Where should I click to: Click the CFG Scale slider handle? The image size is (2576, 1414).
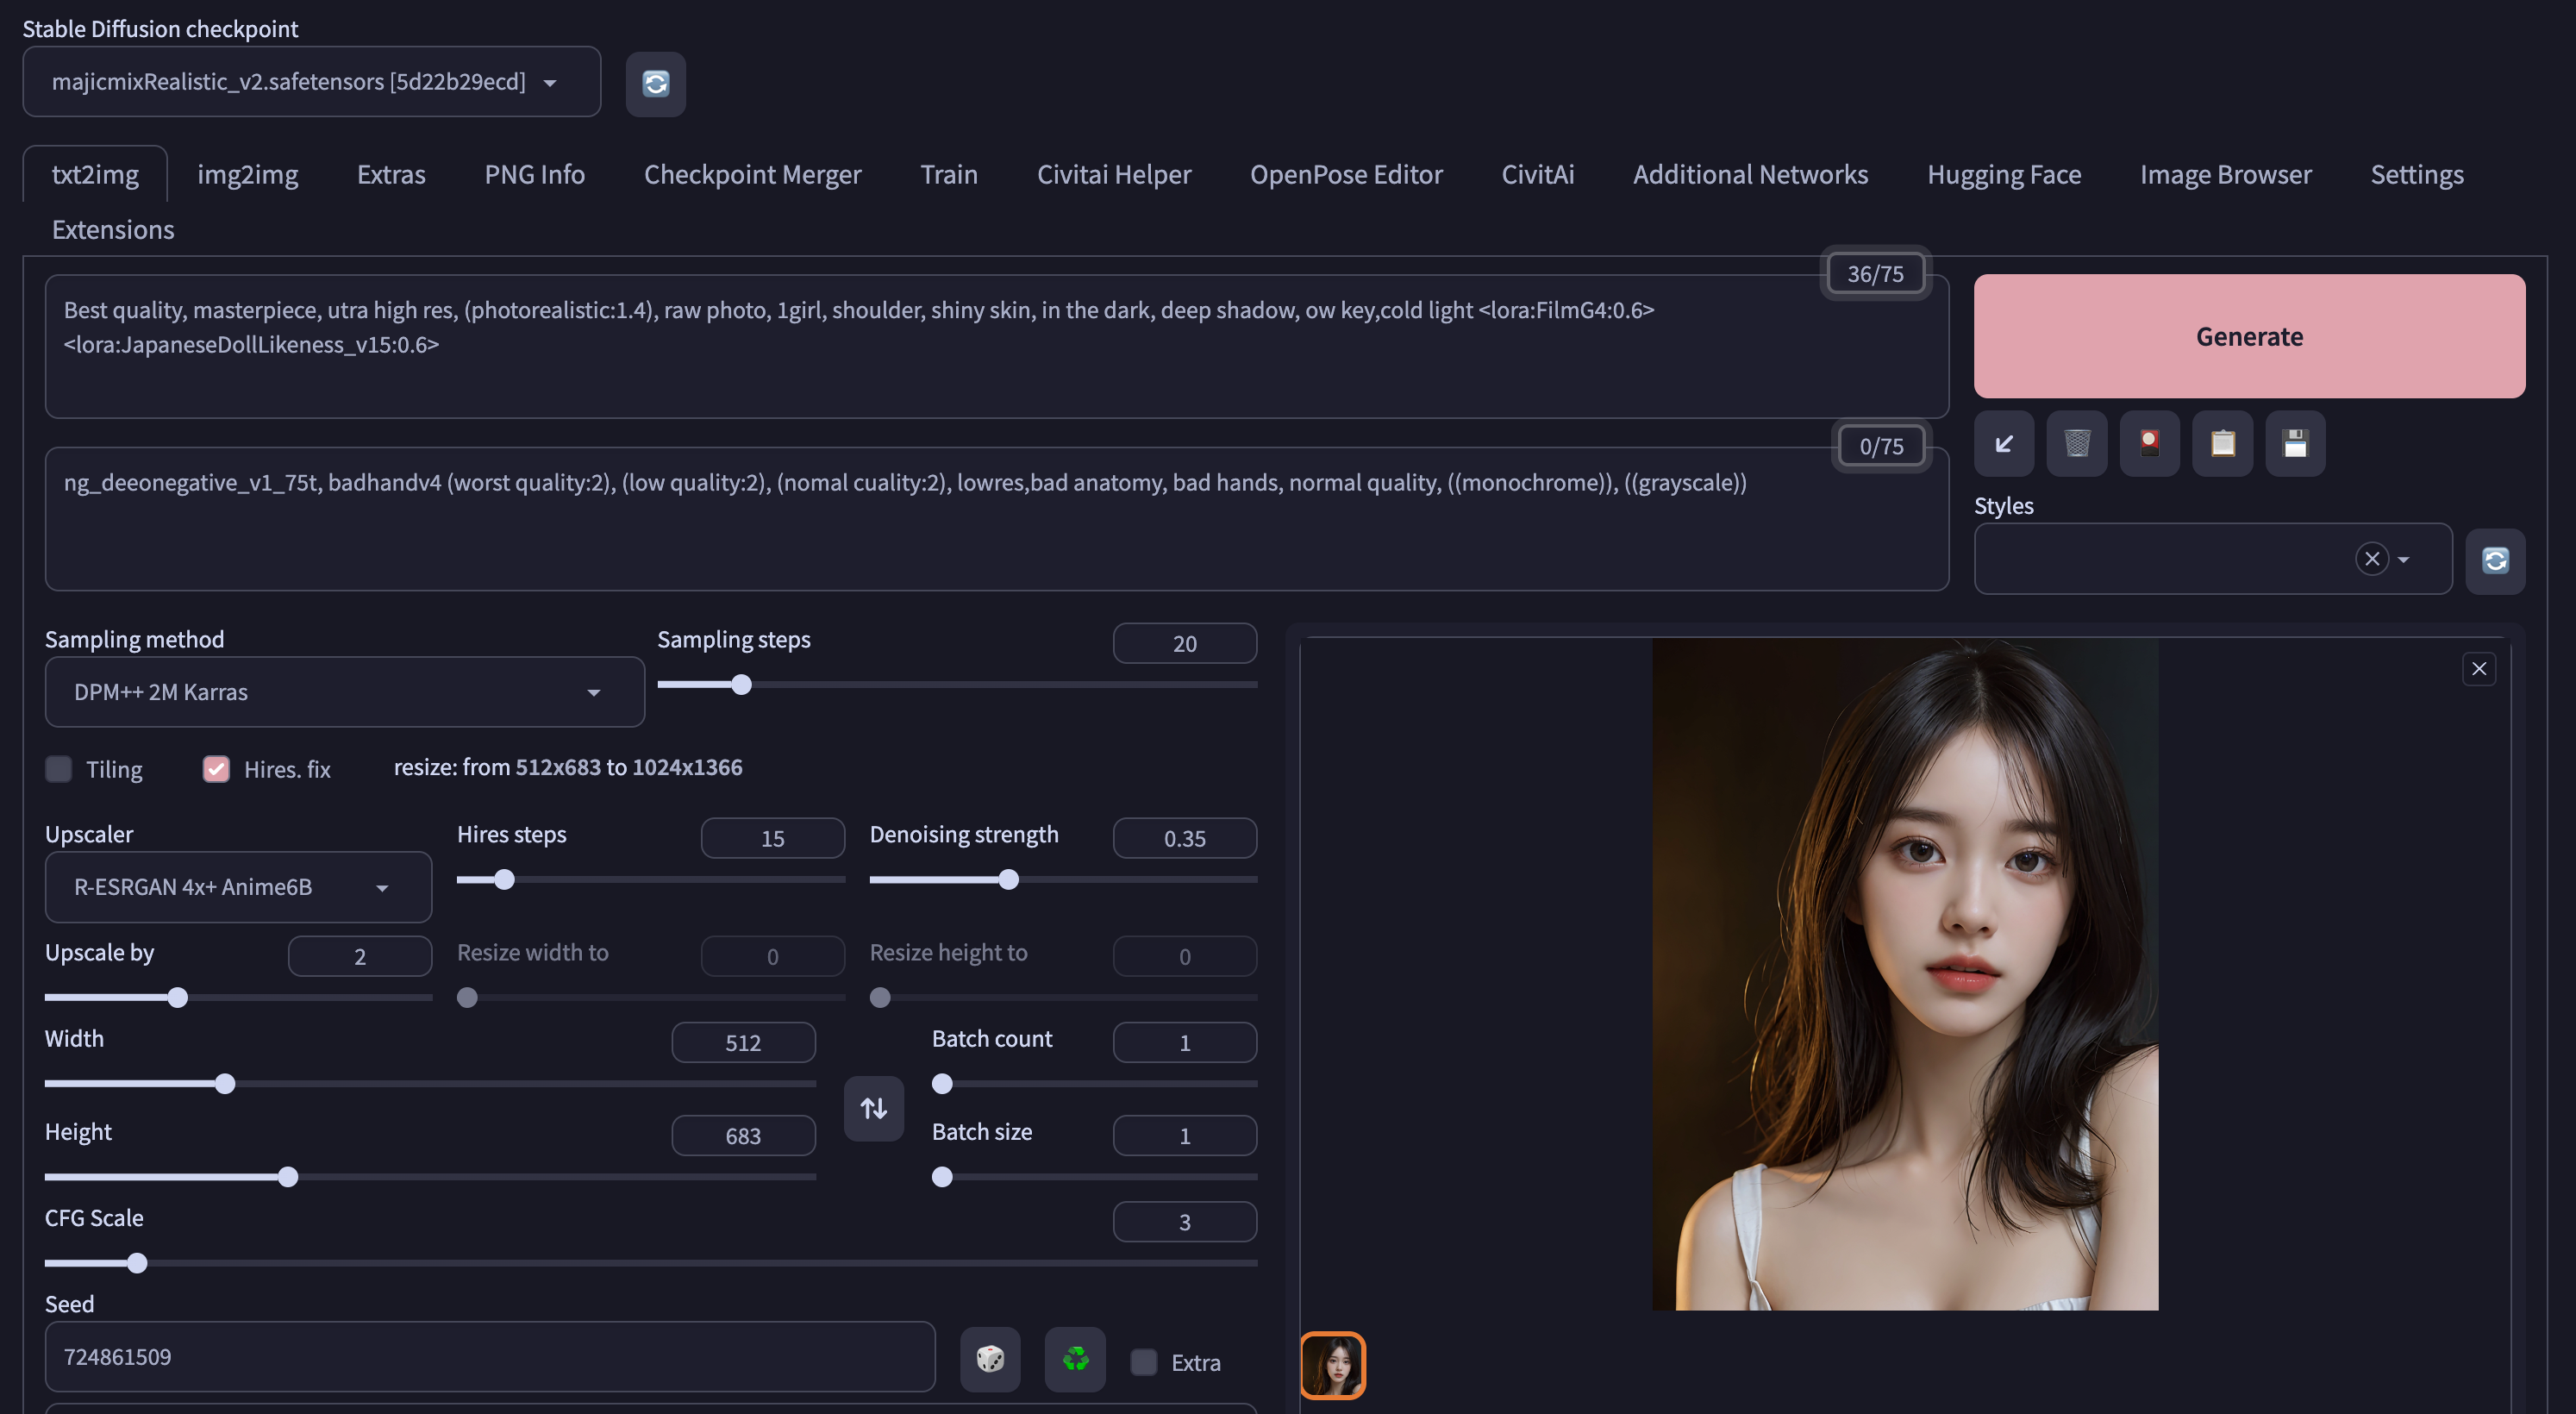(137, 1263)
